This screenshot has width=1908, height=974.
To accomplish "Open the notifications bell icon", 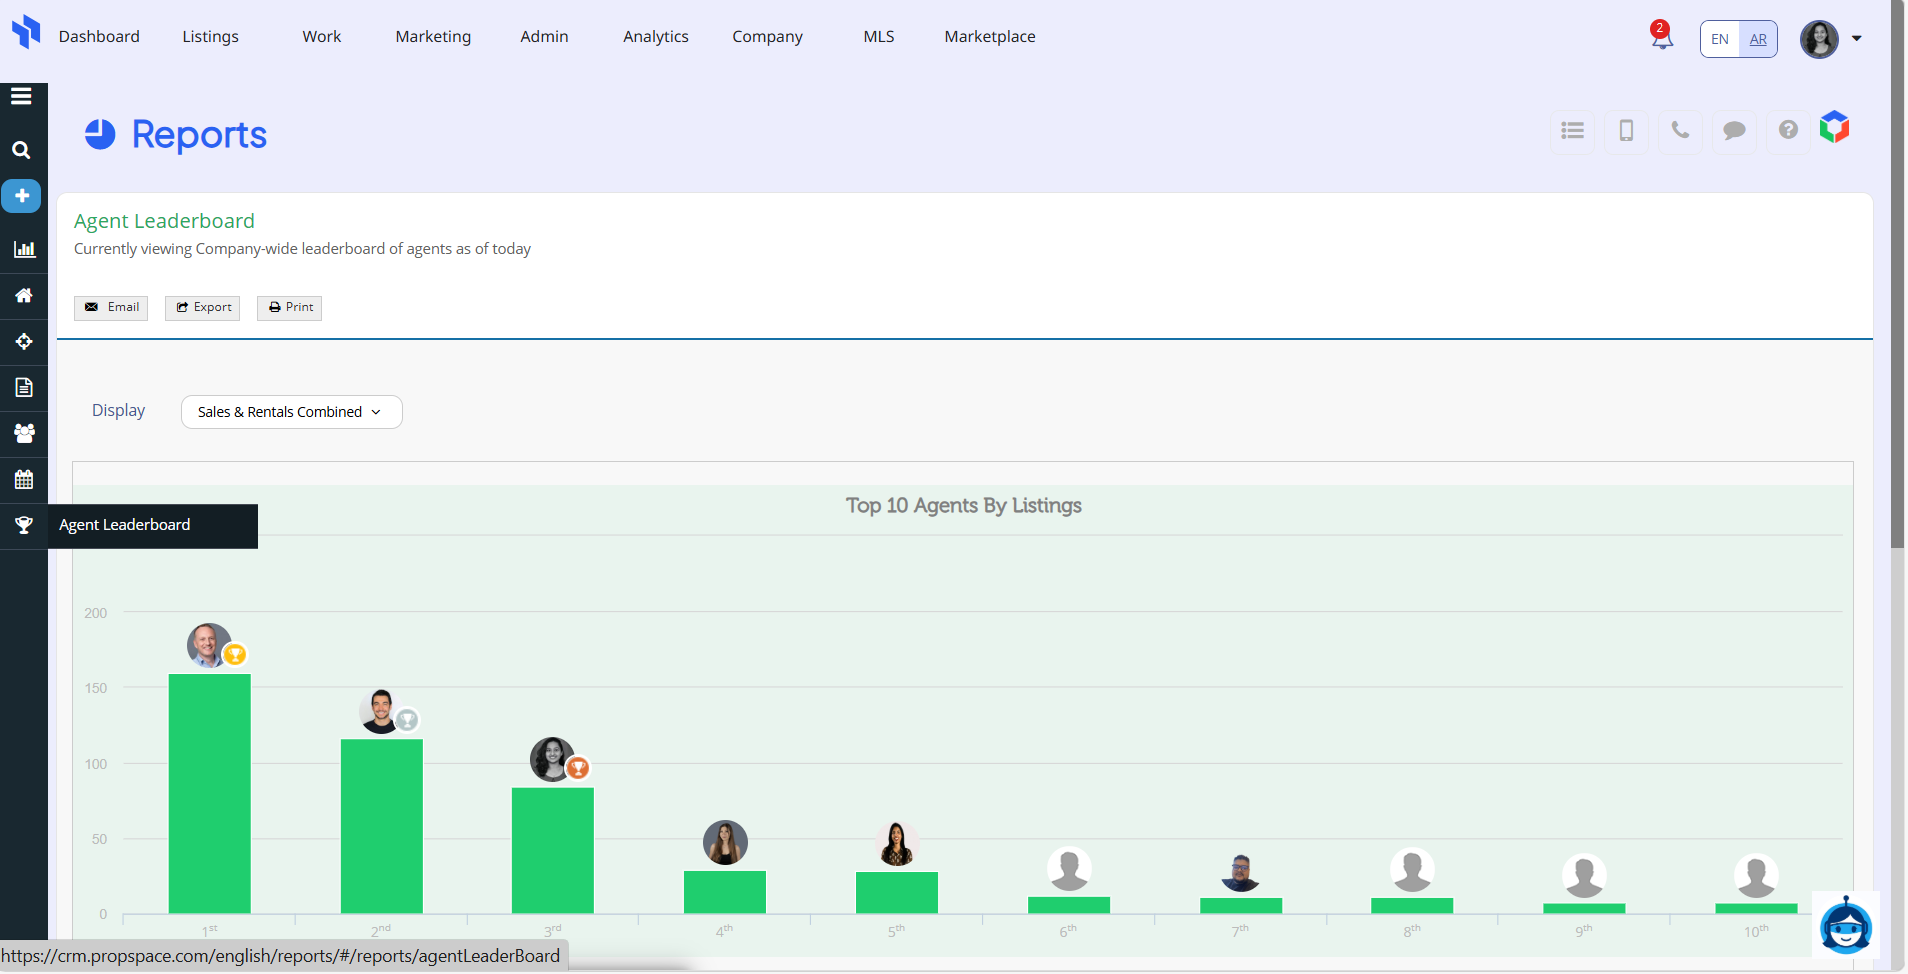I will click(1661, 38).
